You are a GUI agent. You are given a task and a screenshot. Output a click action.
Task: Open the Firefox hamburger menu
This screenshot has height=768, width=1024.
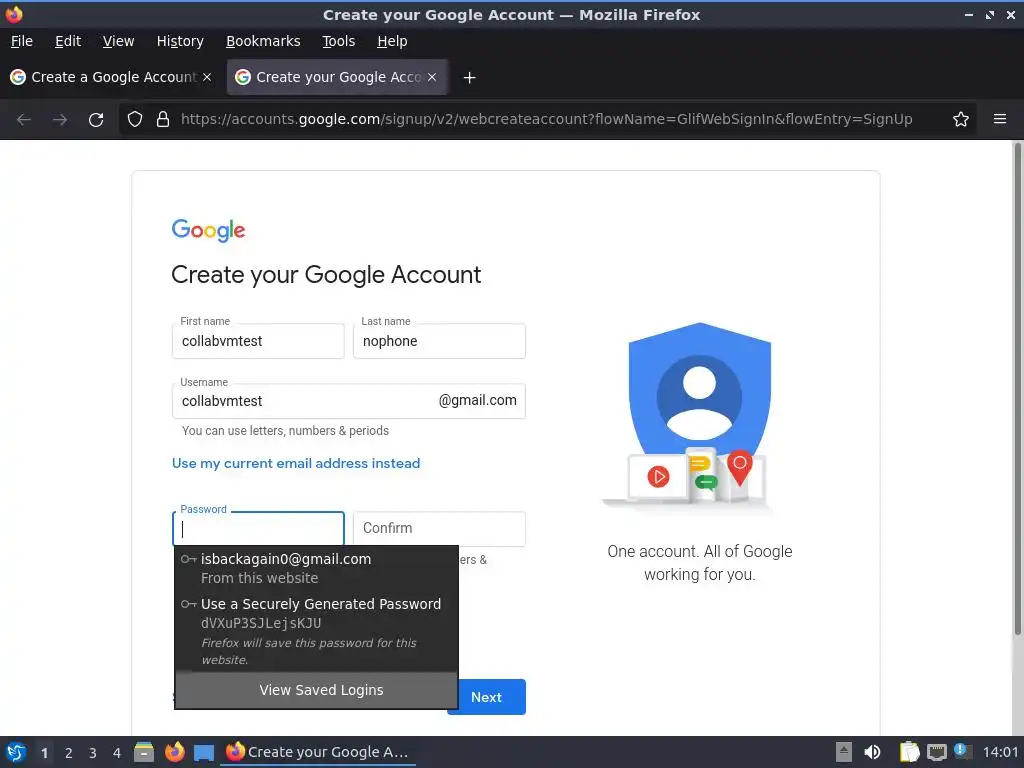[1000, 119]
